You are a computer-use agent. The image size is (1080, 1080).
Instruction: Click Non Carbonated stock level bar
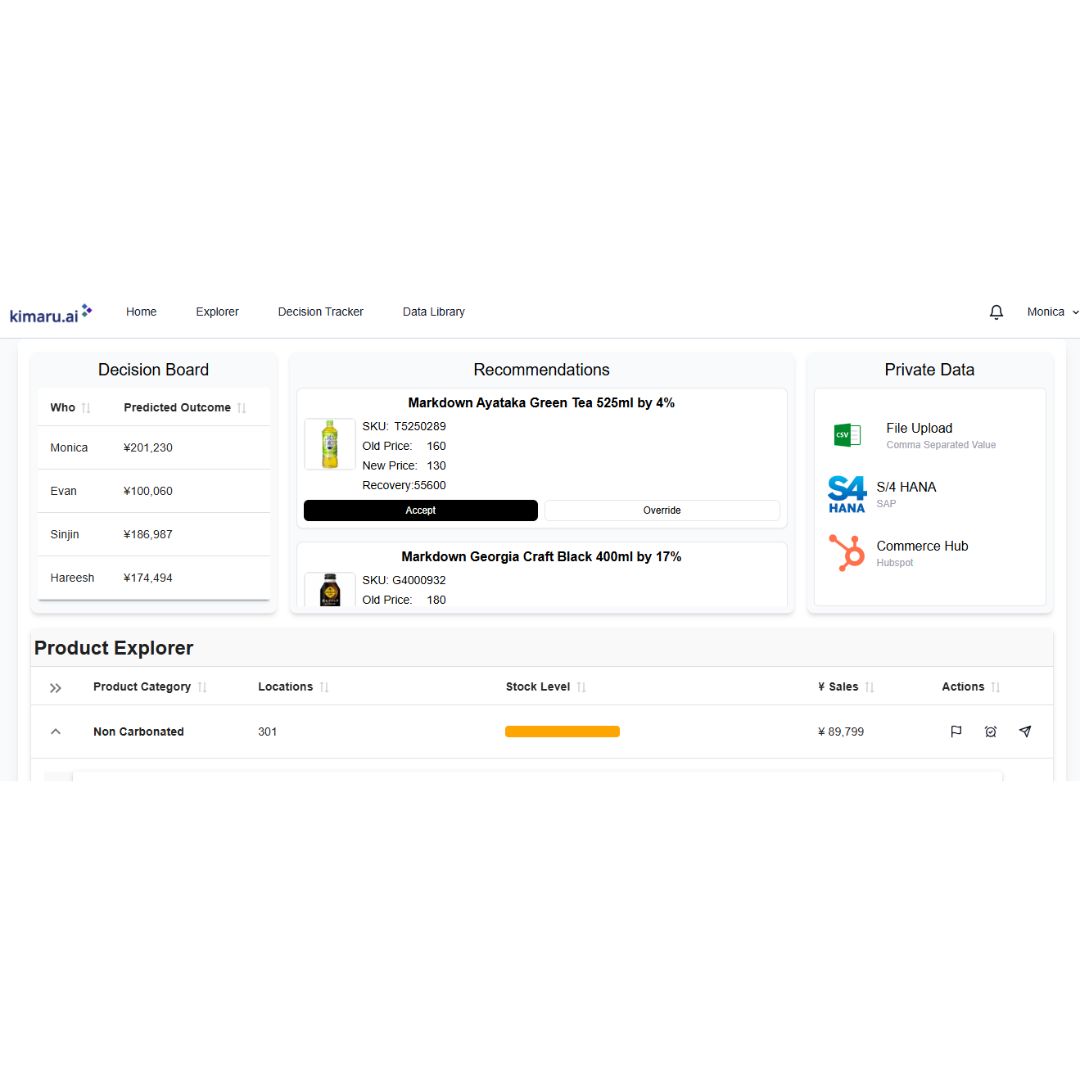click(562, 731)
